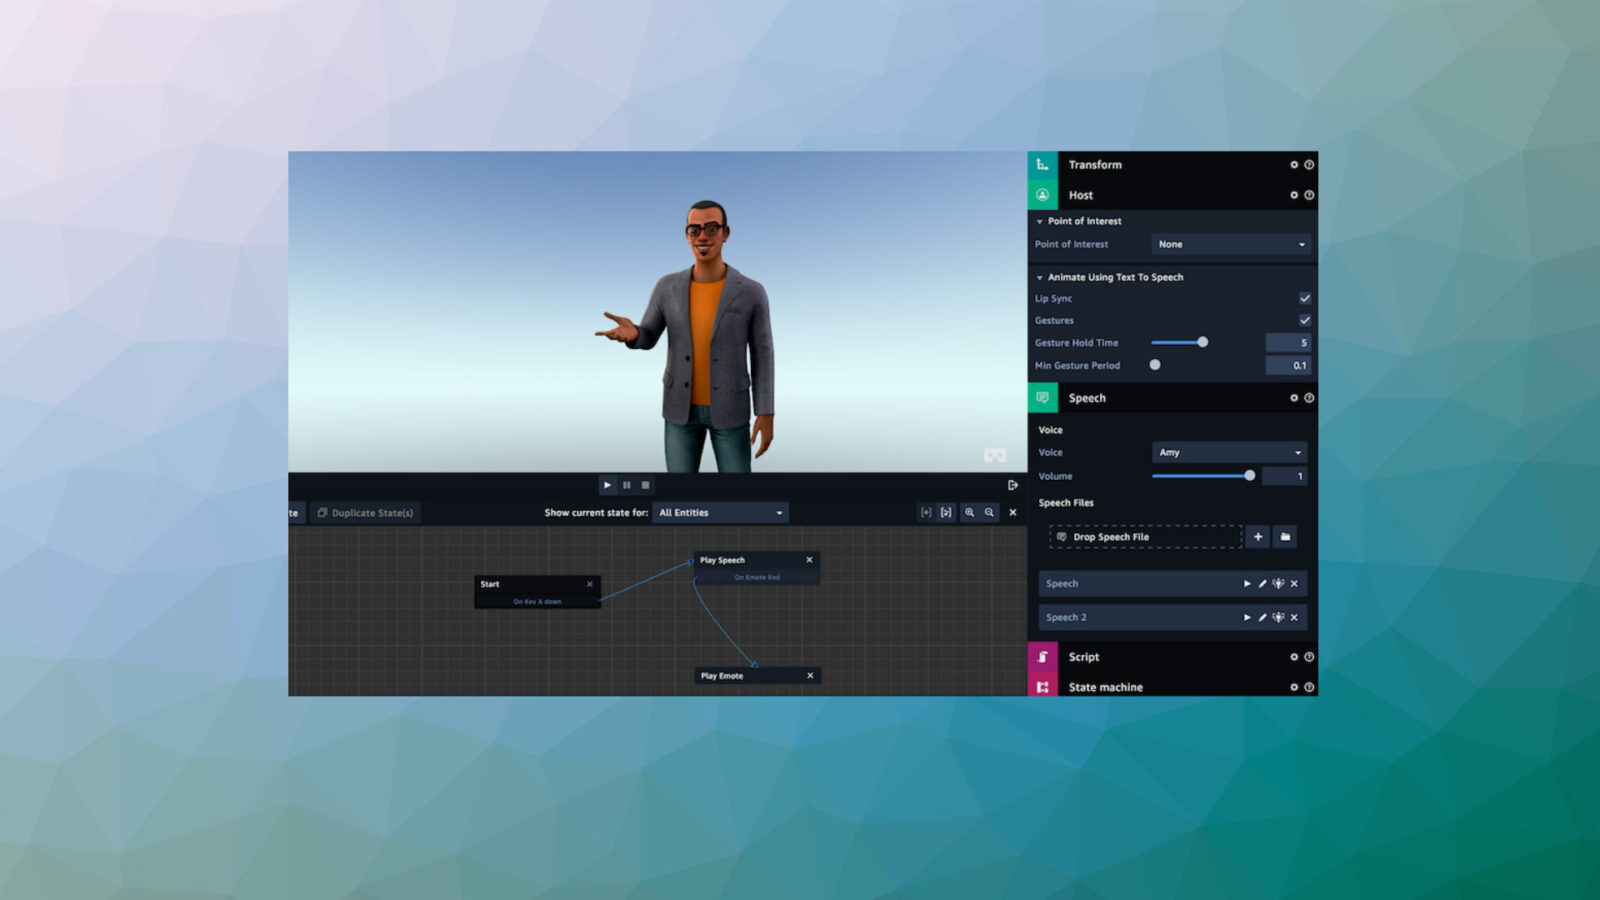Open the State machine component panel

(x=1105, y=687)
